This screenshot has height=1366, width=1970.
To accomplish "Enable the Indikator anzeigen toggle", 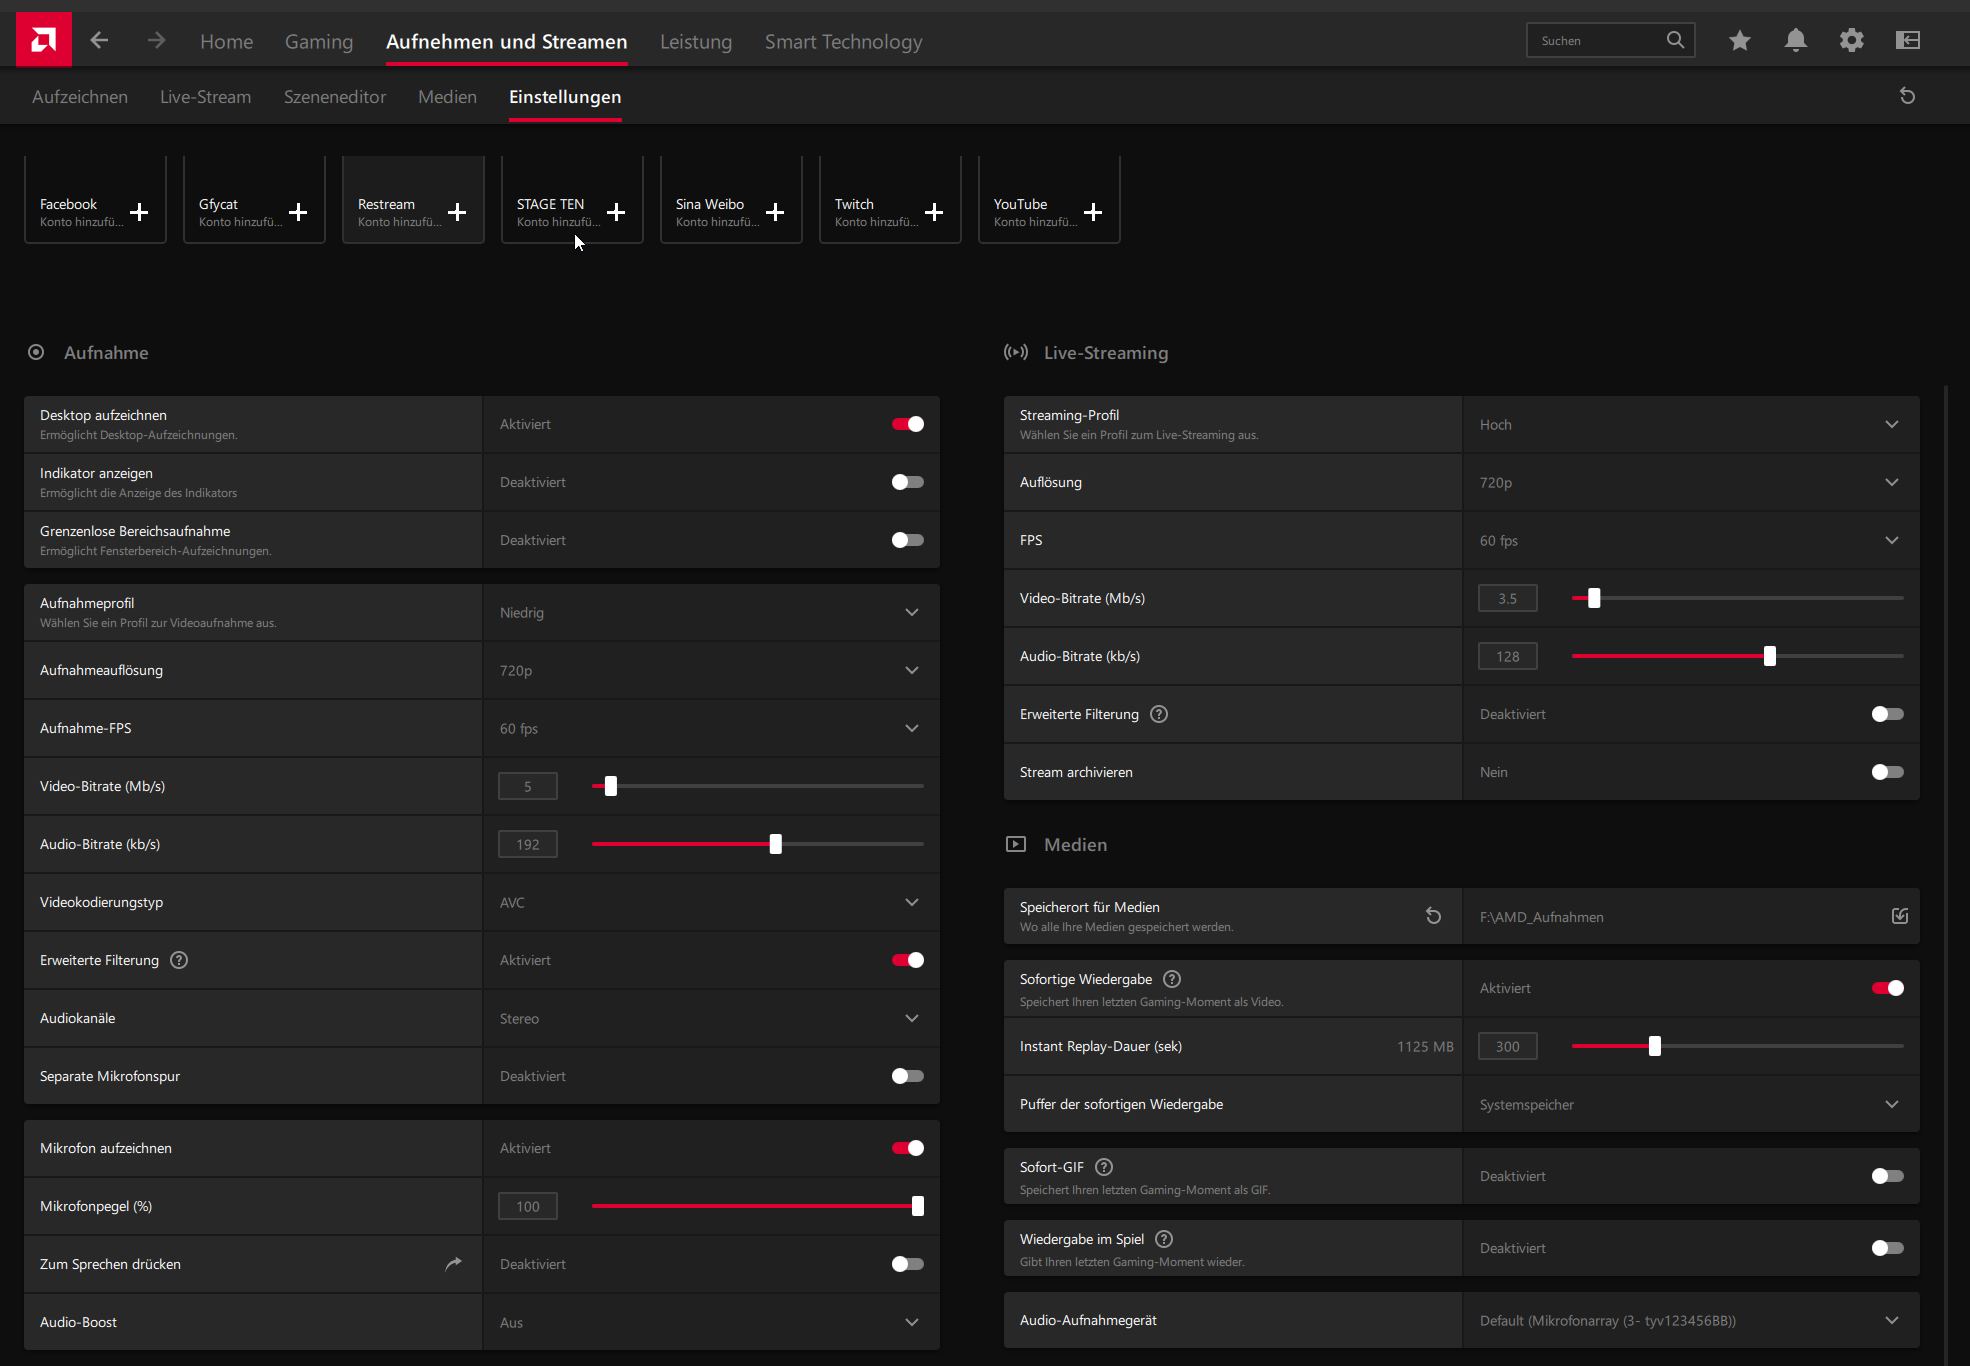I will [x=907, y=482].
